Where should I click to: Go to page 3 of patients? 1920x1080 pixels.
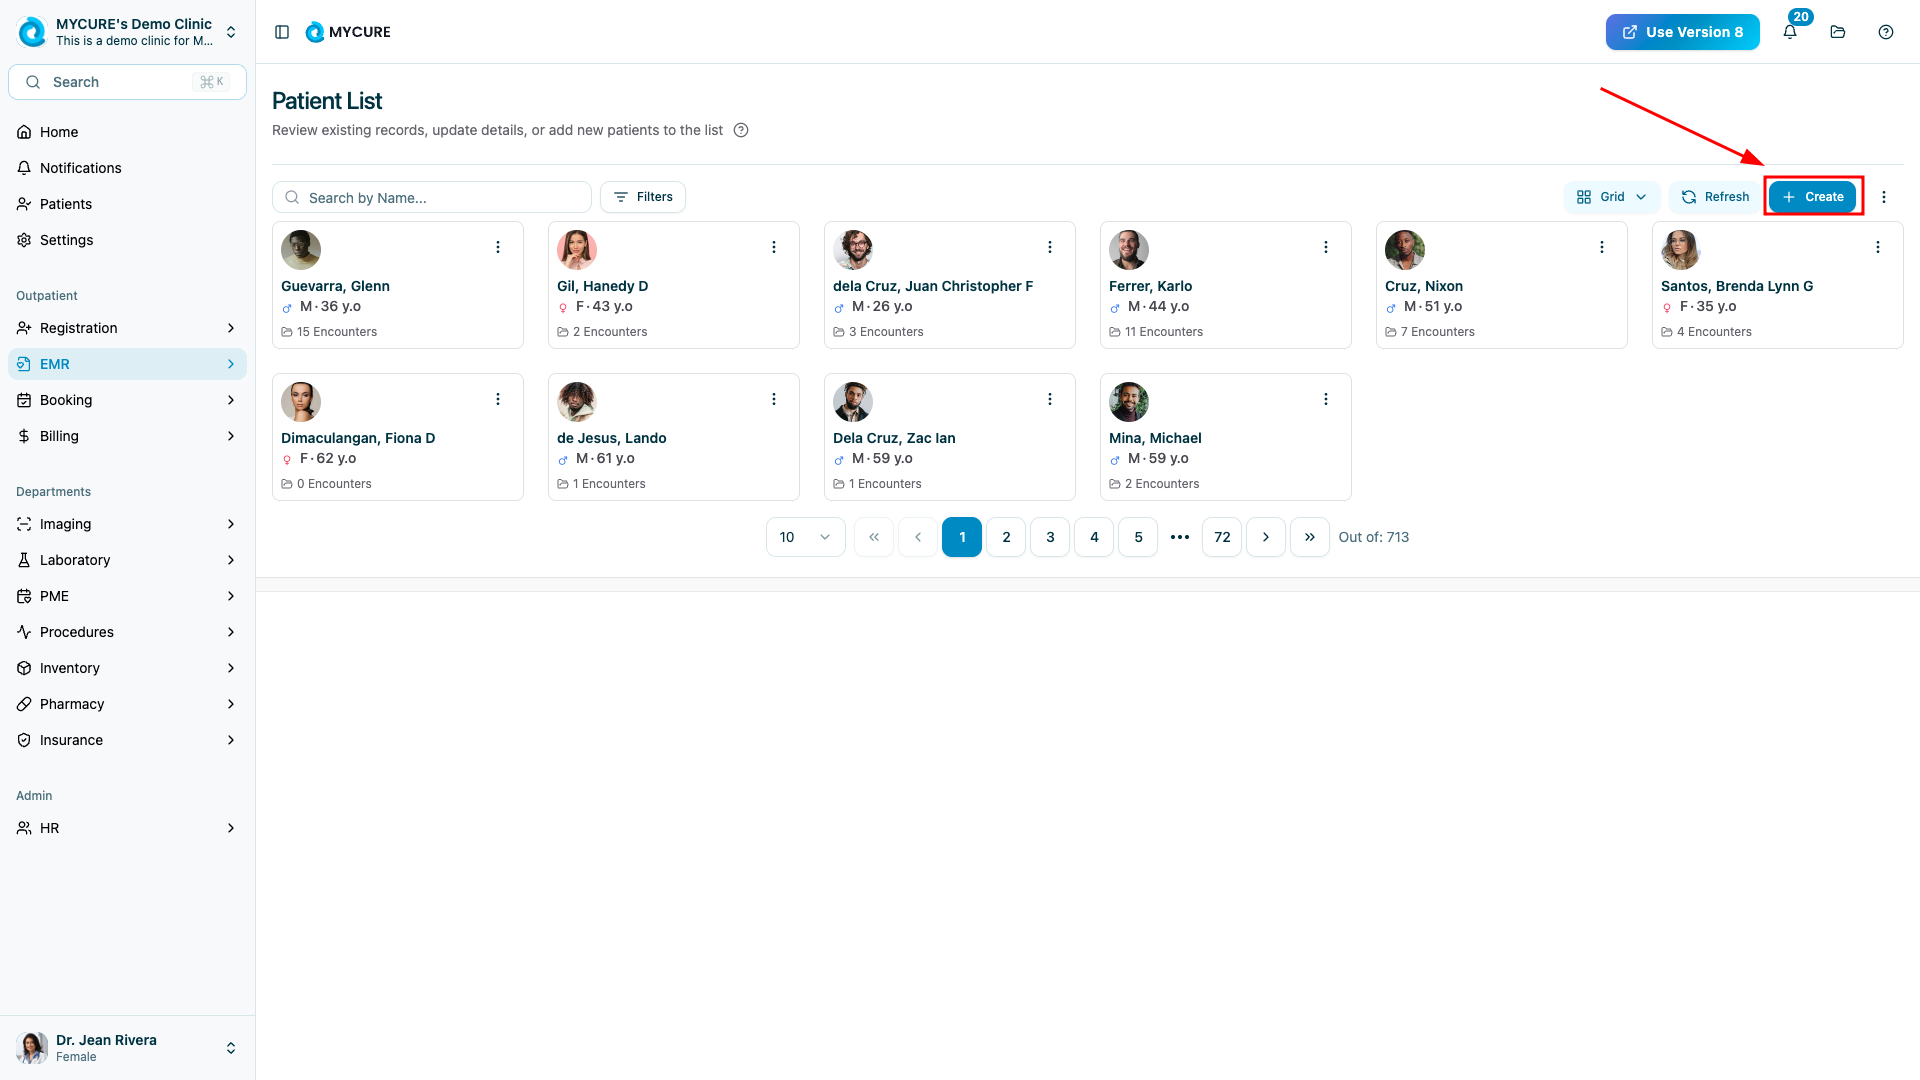pos(1050,537)
